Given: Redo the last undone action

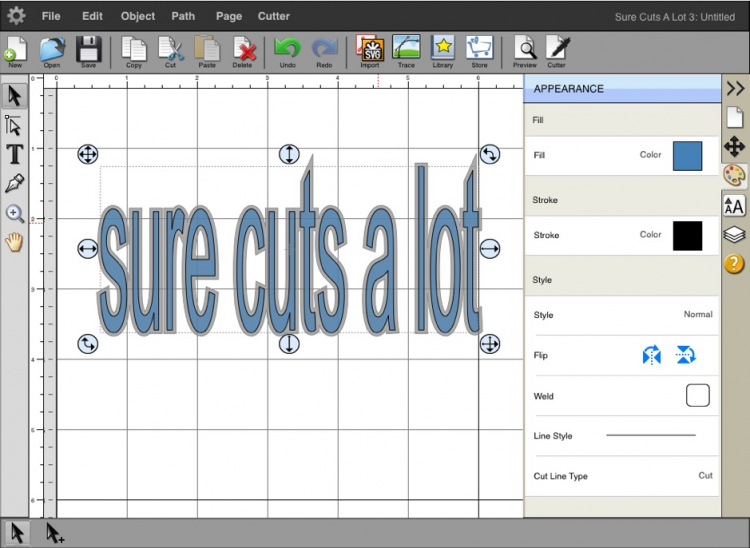Looking at the screenshot, I should coord(324,52).
